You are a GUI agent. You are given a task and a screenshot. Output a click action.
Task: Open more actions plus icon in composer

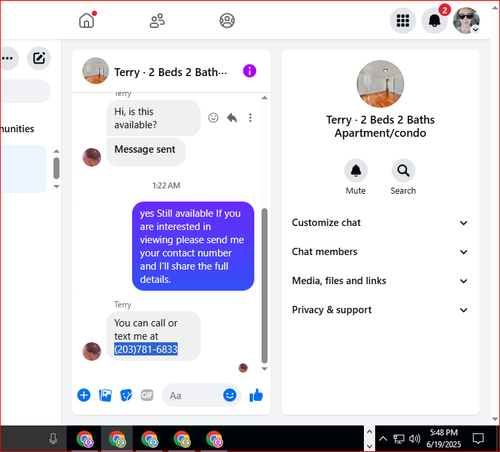pos(84,395)
